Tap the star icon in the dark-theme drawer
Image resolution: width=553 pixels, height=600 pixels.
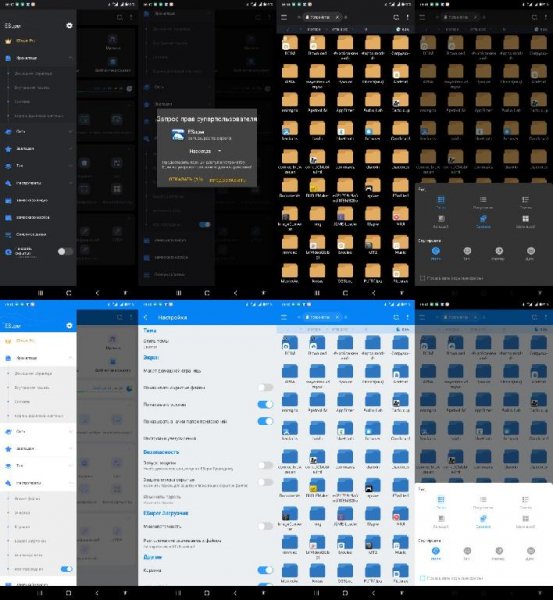click(8, 148)
